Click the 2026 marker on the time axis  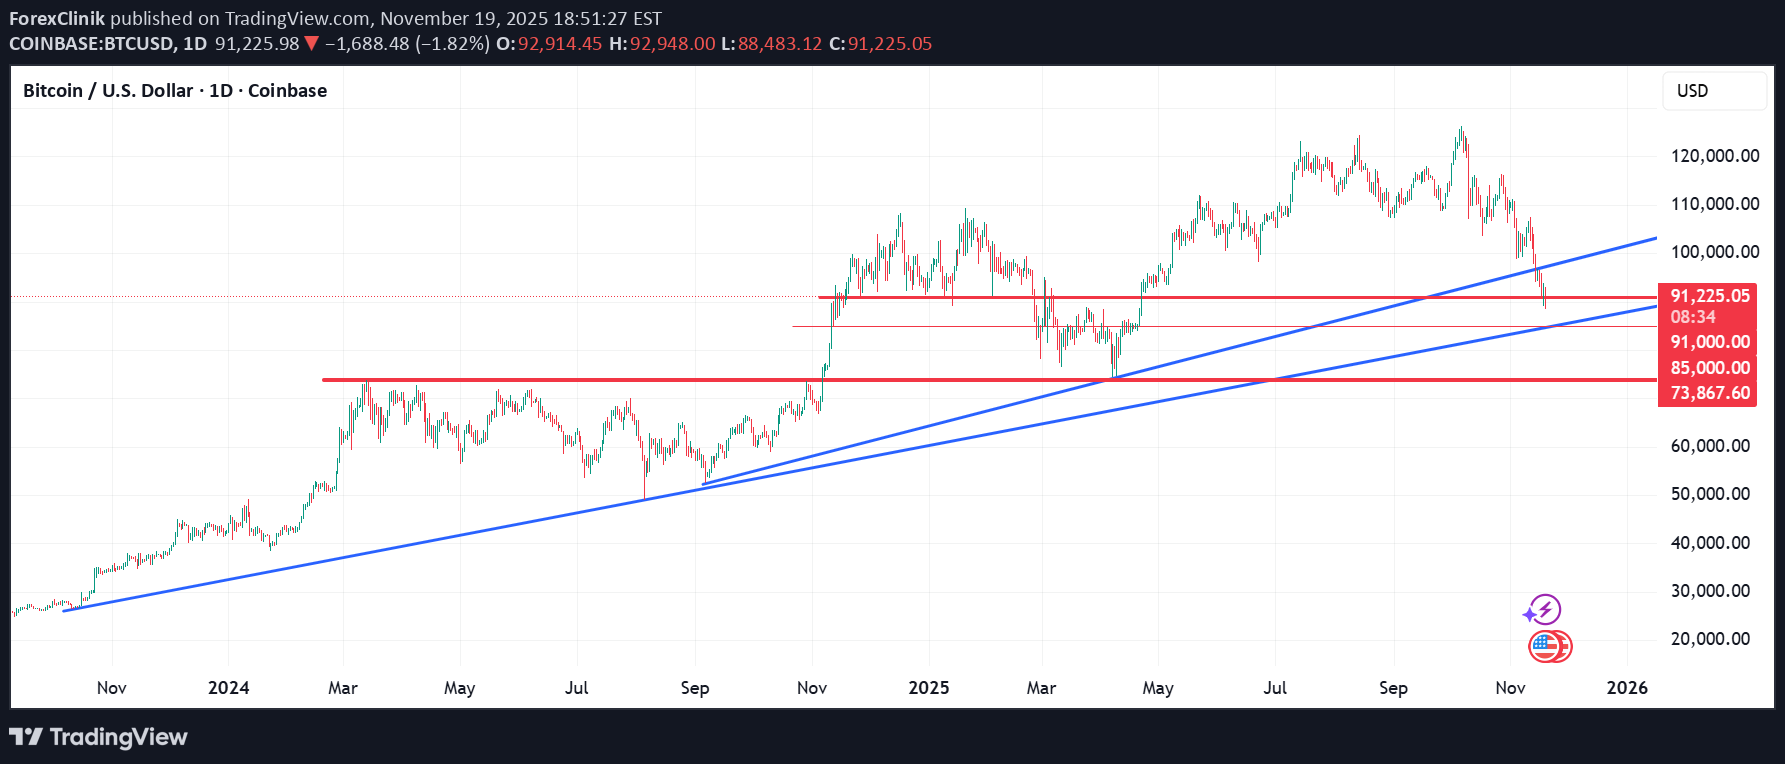pos(1626,688)
